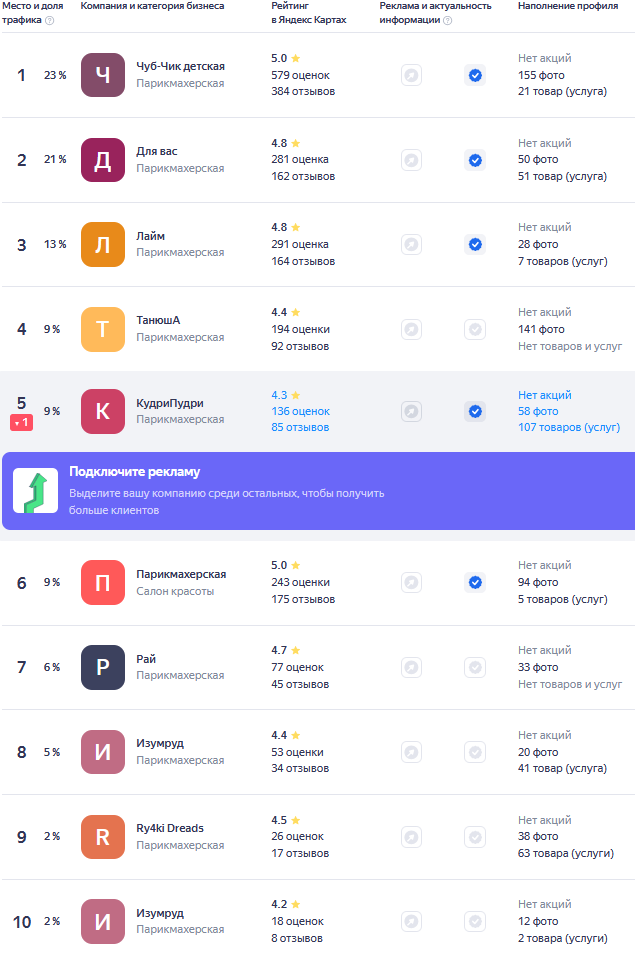Open the "85 отзывов" link for КудриПудри
The height and width of the screenshot is (960, 635).
point(300,427)
